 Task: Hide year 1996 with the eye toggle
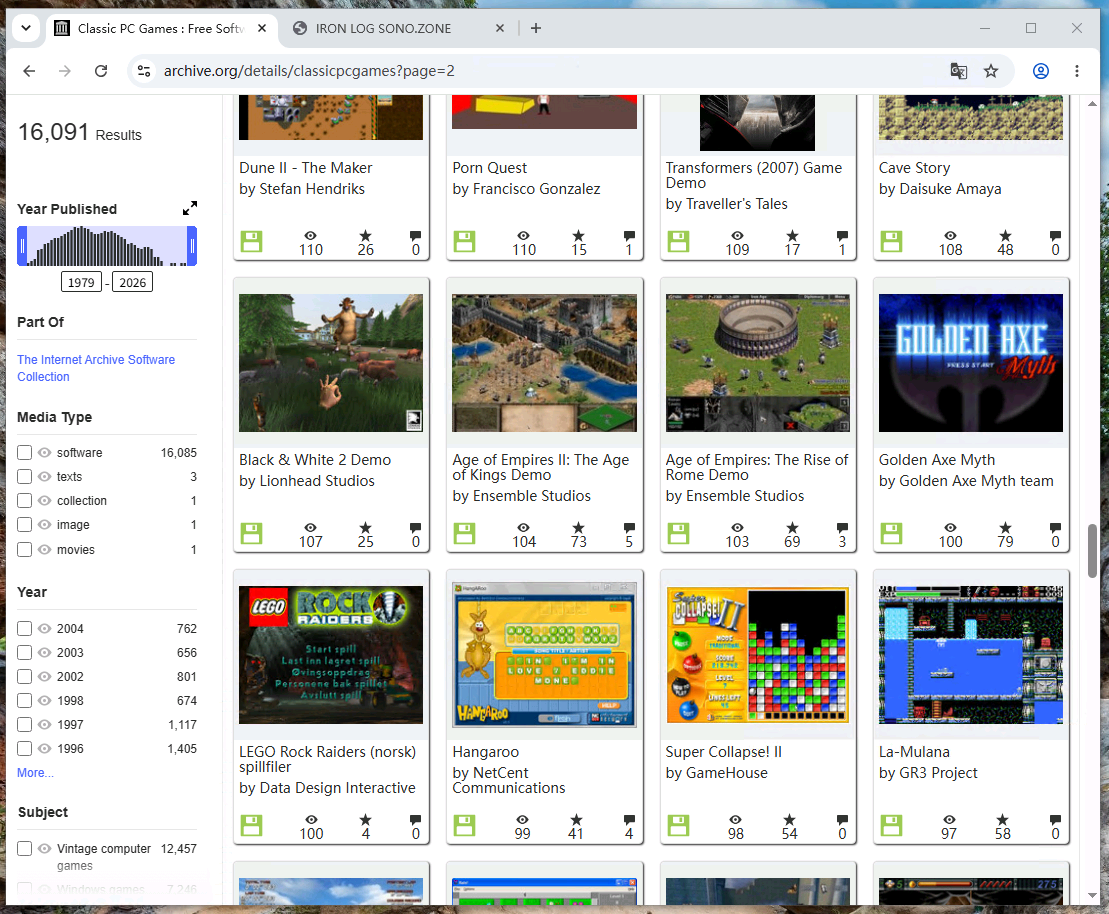(45, 749)
